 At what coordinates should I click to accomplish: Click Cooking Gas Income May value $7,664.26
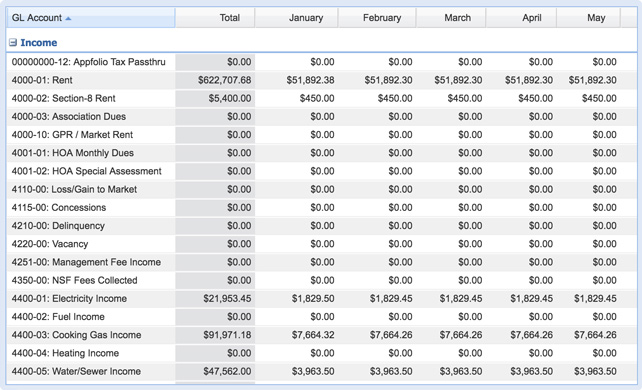pos(595,335)
